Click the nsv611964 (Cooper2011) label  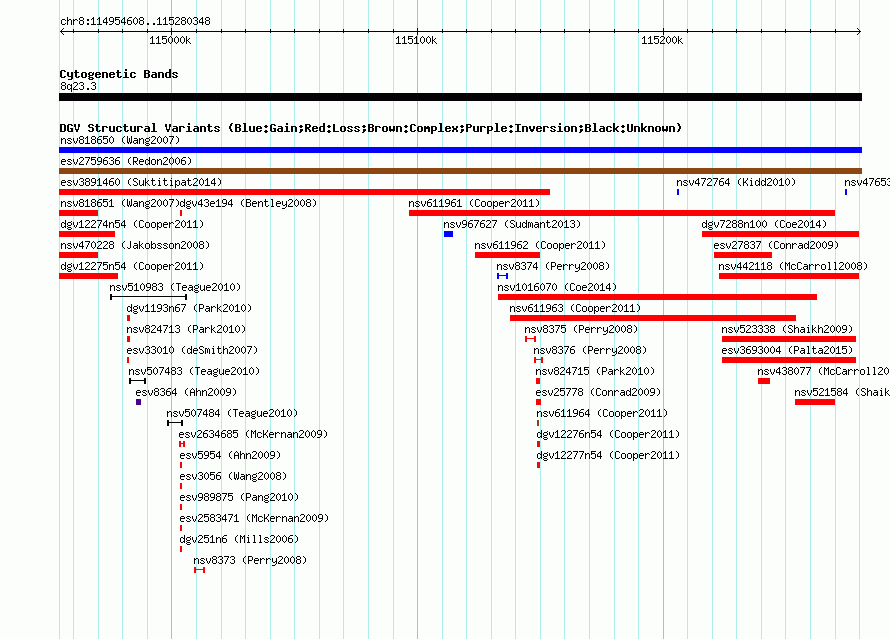pyautogui.click(x=602, y=413)
